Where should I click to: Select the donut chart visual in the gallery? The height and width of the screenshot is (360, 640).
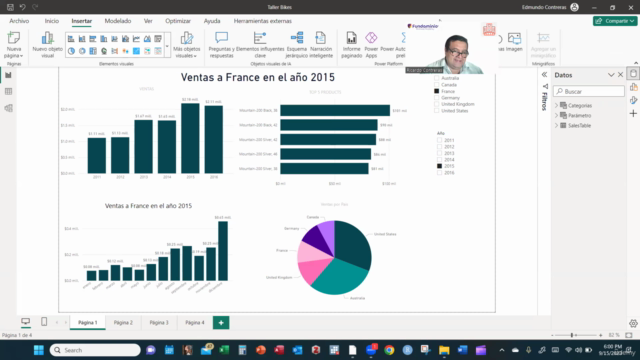[x=82, y=51]
